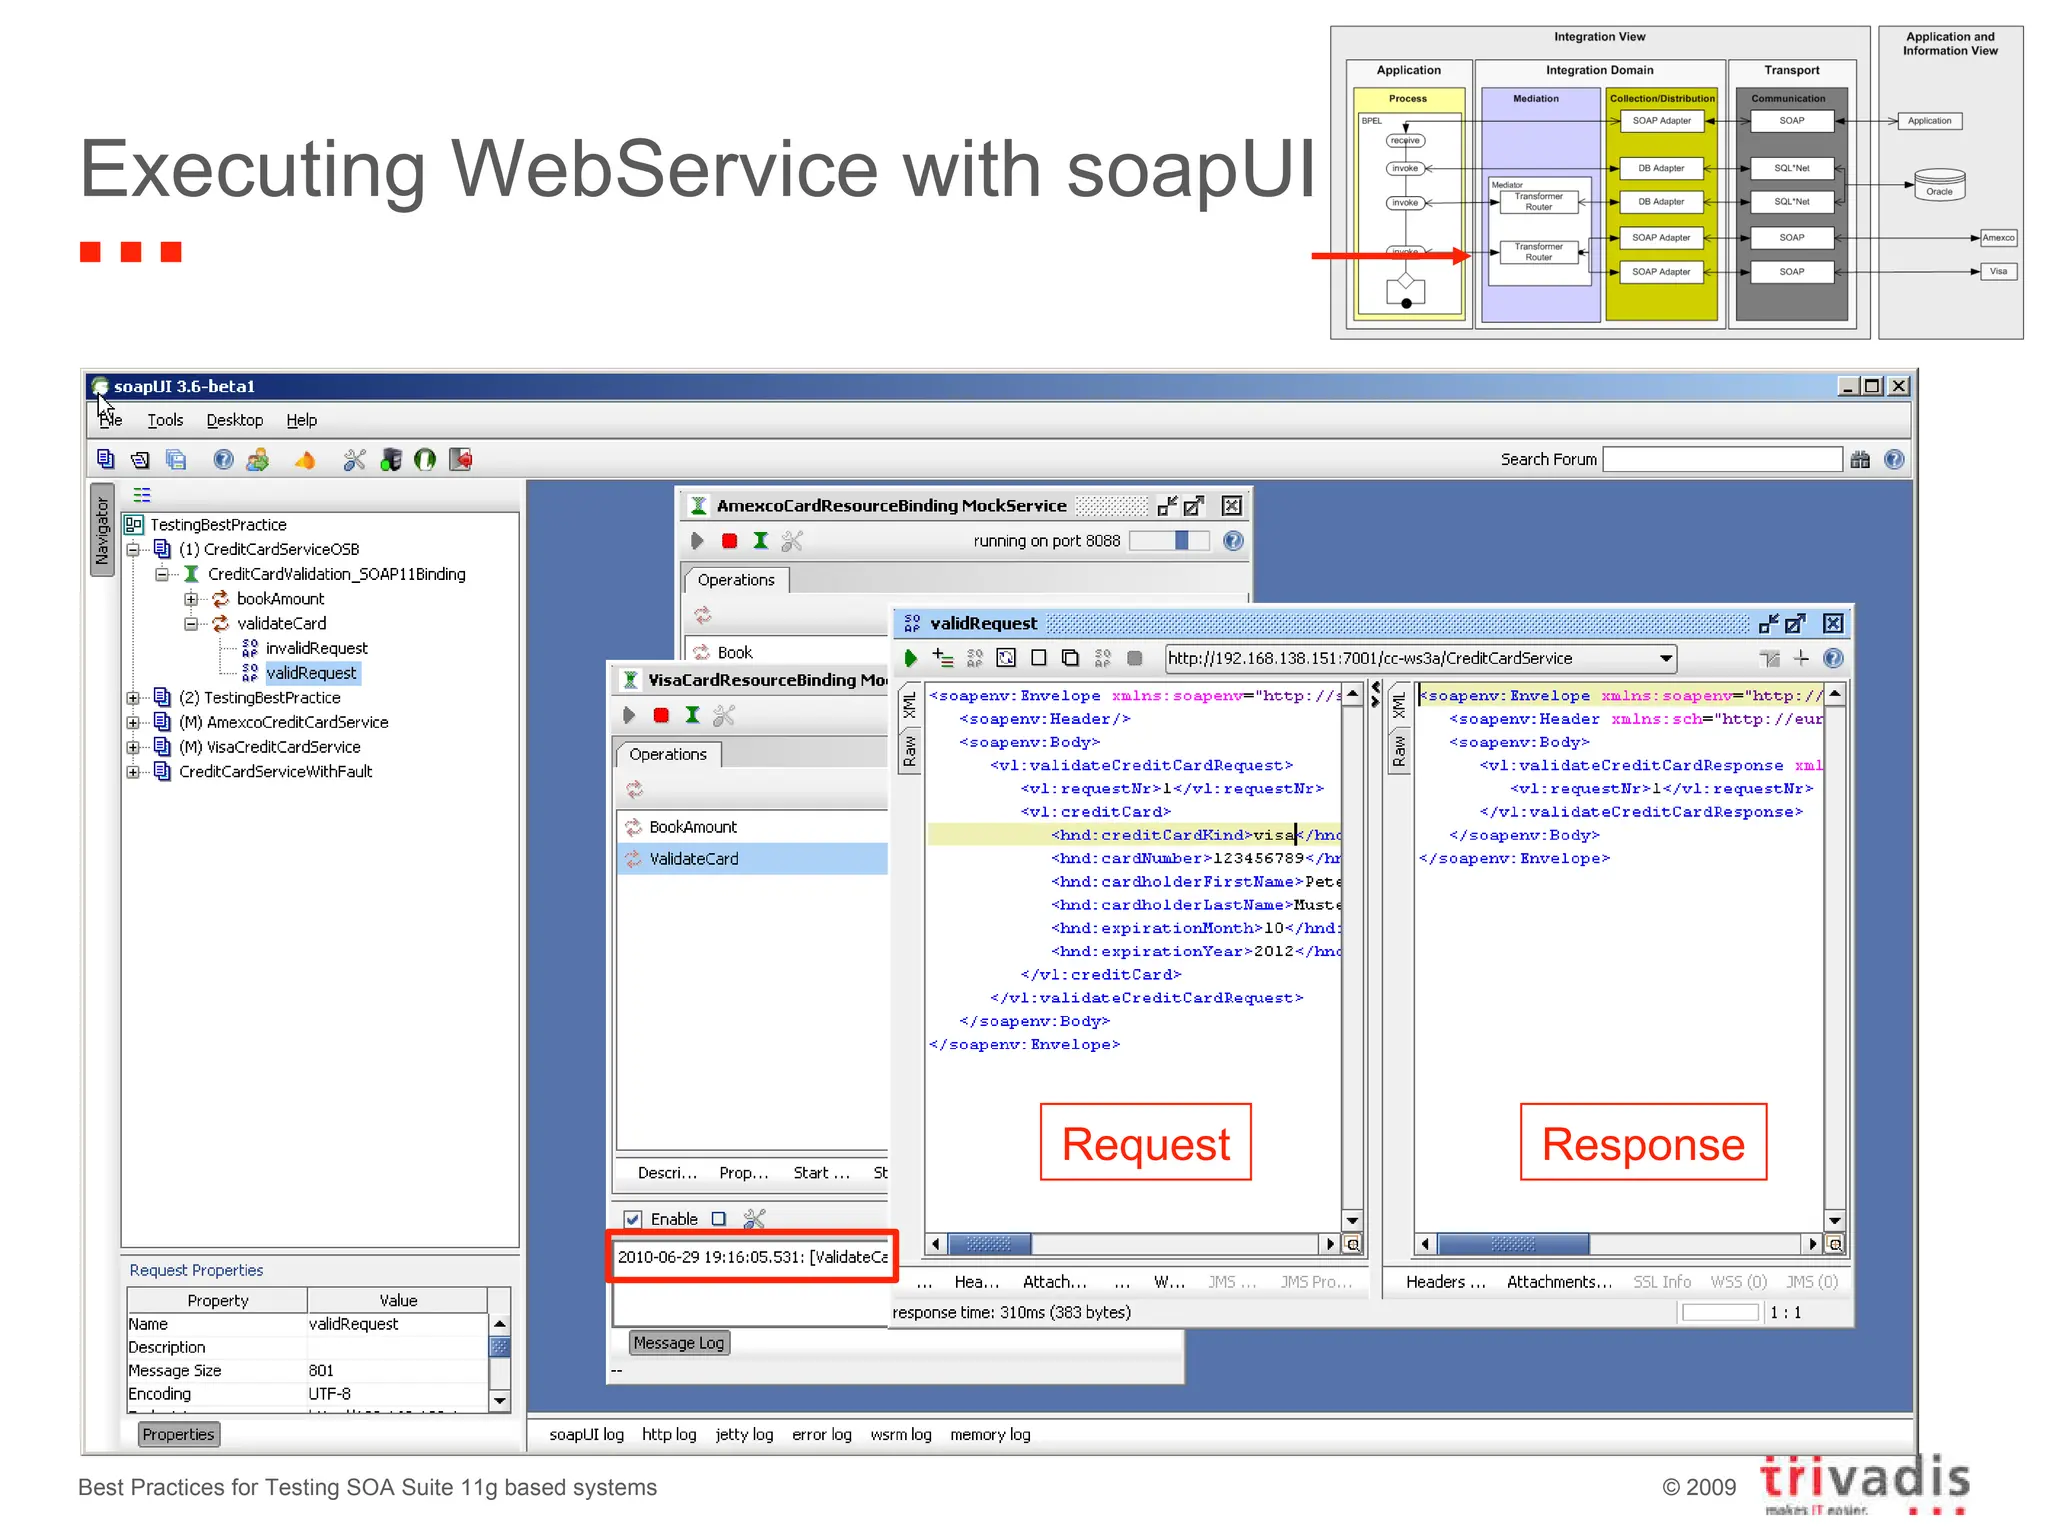Expand the CreditCardServiceWithFault node
Viewport: 2048px width, 1536px height.
(x=133, y=772)
